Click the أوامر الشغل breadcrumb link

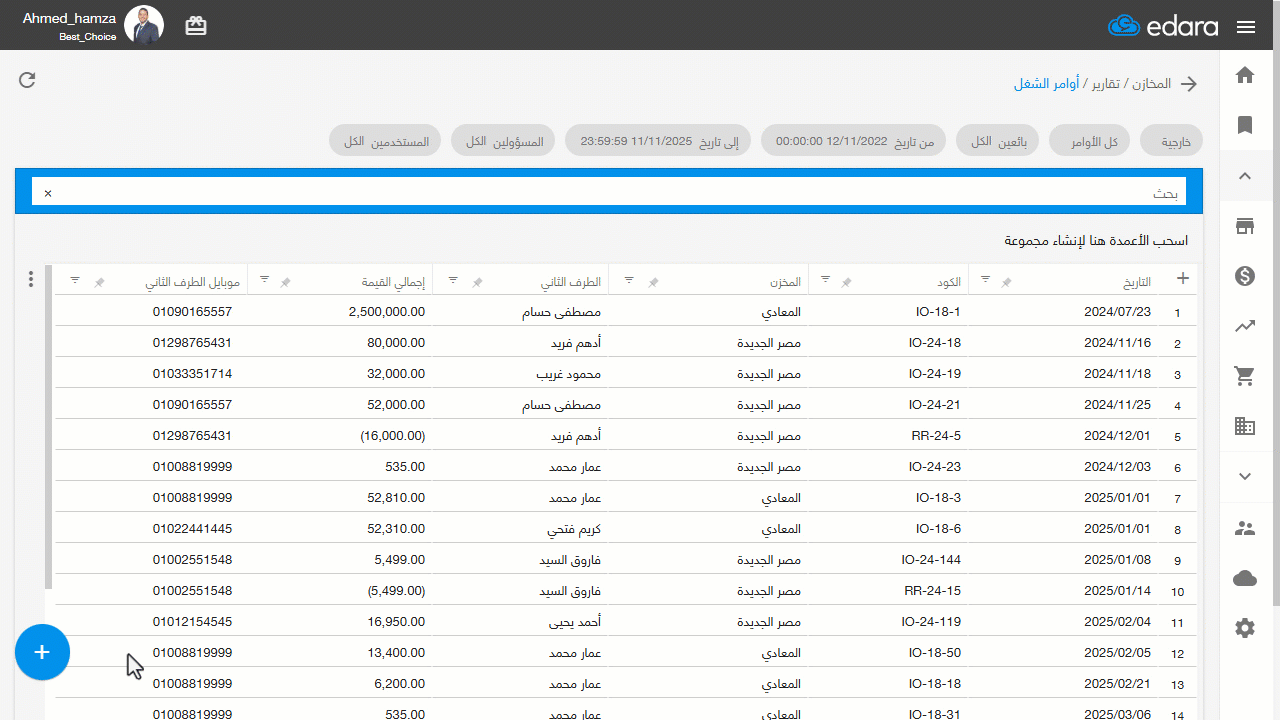tap(1046, 84)
